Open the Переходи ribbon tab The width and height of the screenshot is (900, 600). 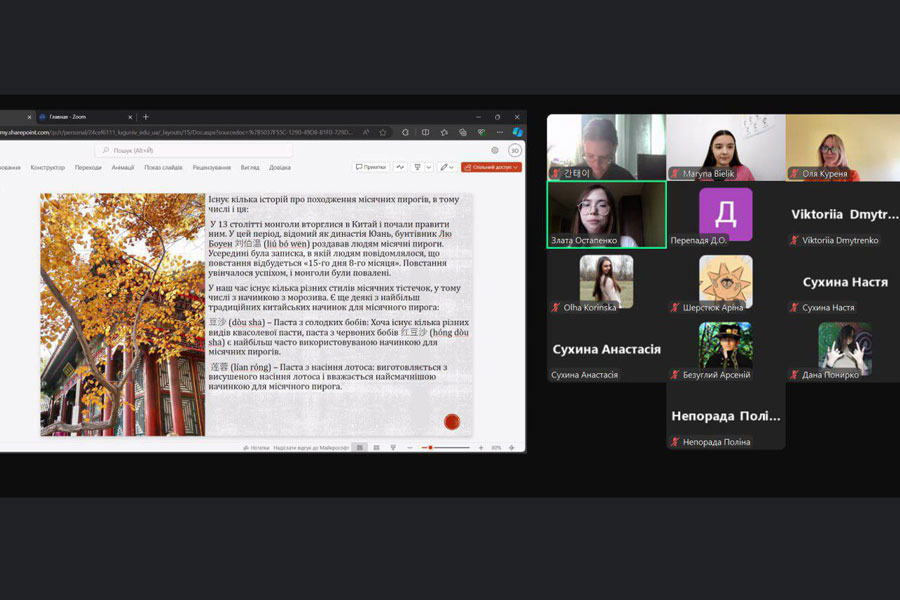pos(88,168)
